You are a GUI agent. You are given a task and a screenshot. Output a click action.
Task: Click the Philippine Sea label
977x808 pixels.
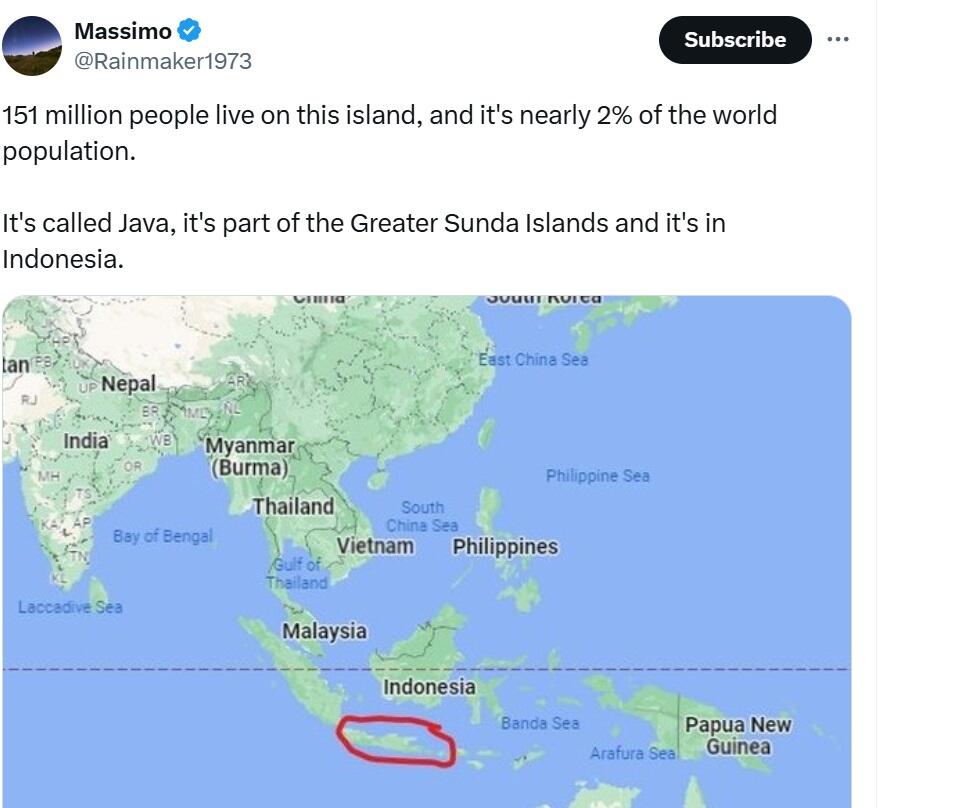[598, 476]
